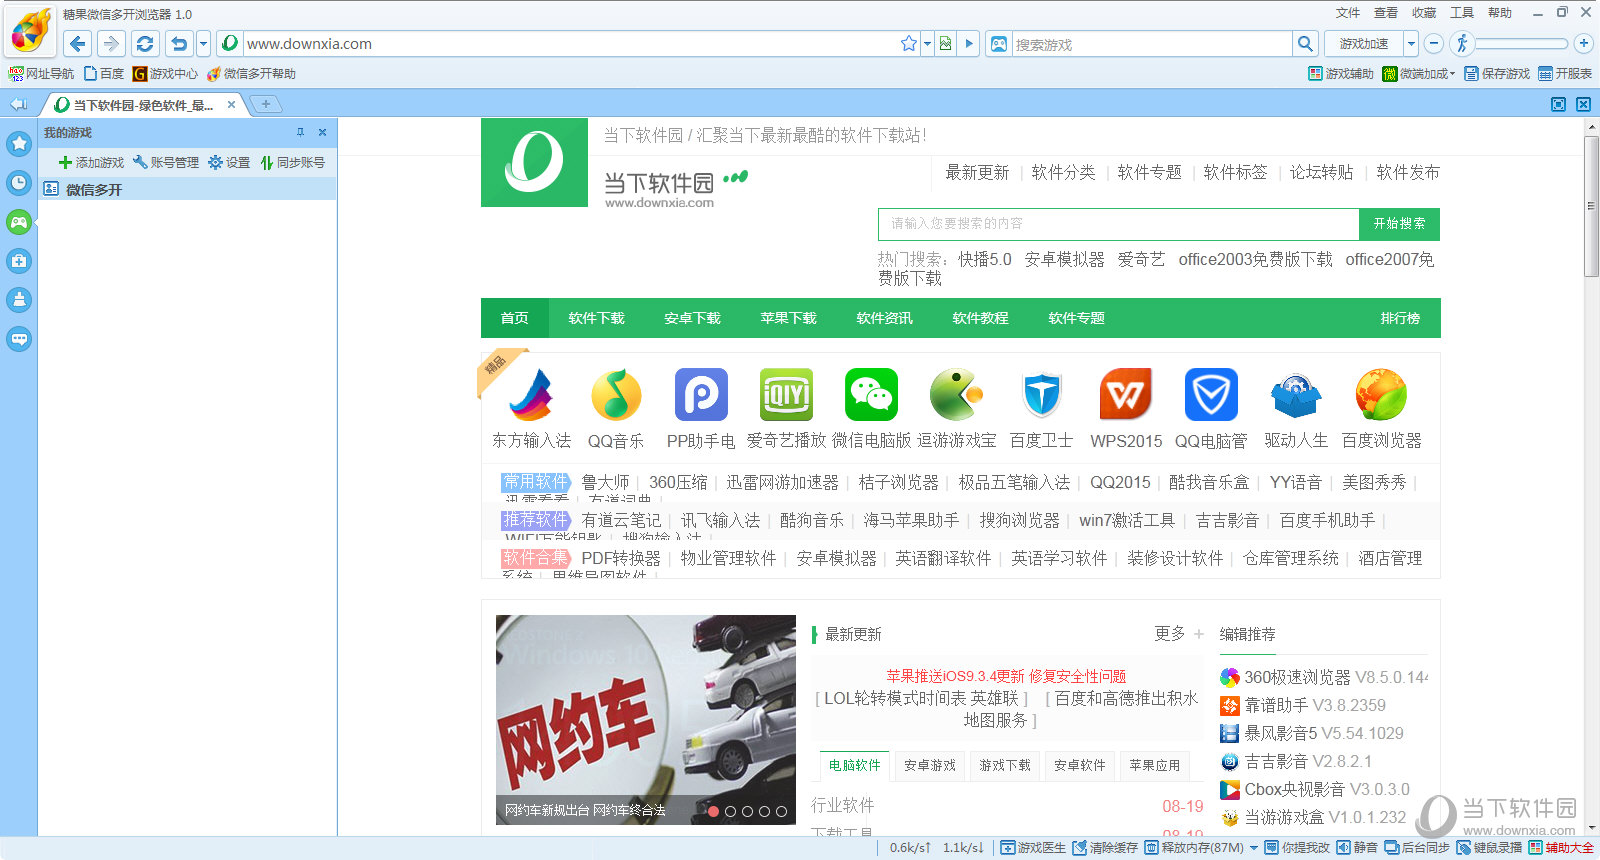1600x860 pixels.
Task: Open the 排行榜 link in the green nav bar
Action: pyautogui.click(x=1400, y=318)
